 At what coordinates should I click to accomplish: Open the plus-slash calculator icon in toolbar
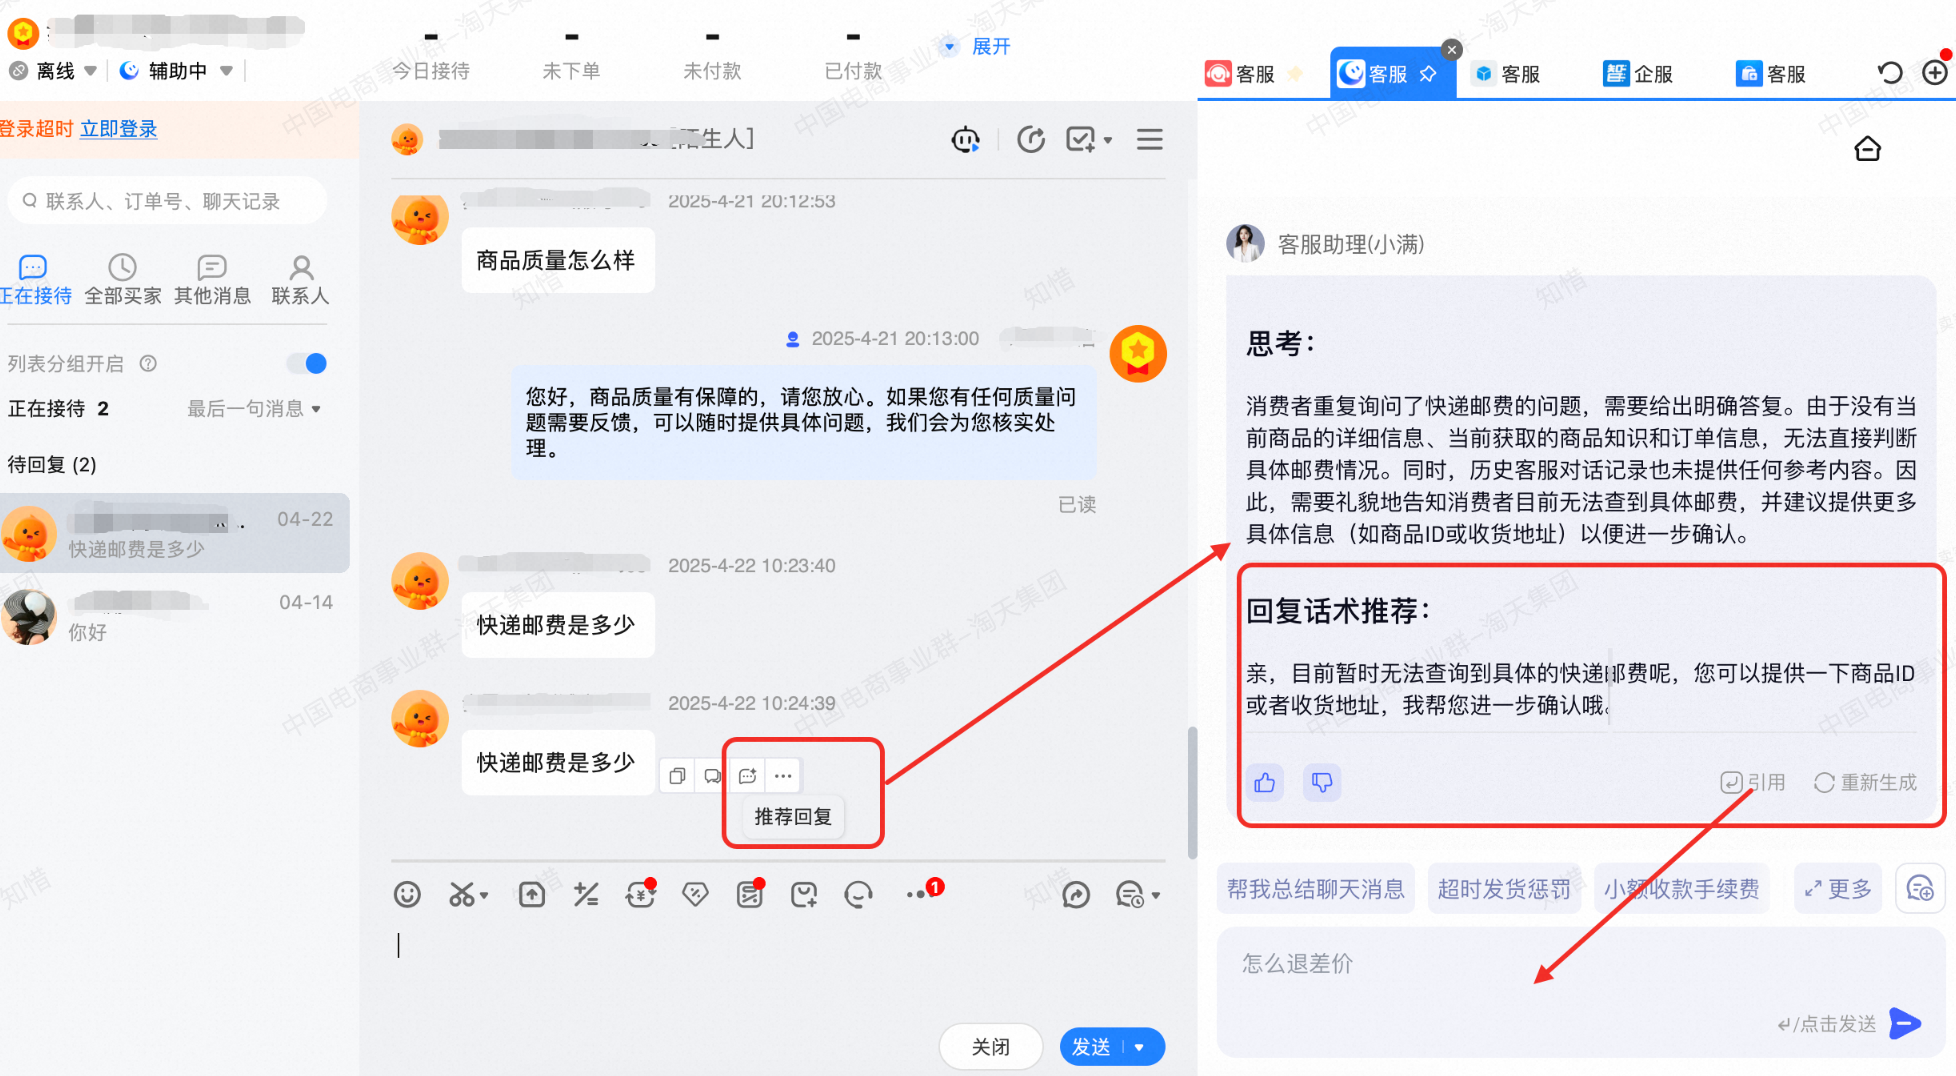pyautogui.click(x=586, y=894)
